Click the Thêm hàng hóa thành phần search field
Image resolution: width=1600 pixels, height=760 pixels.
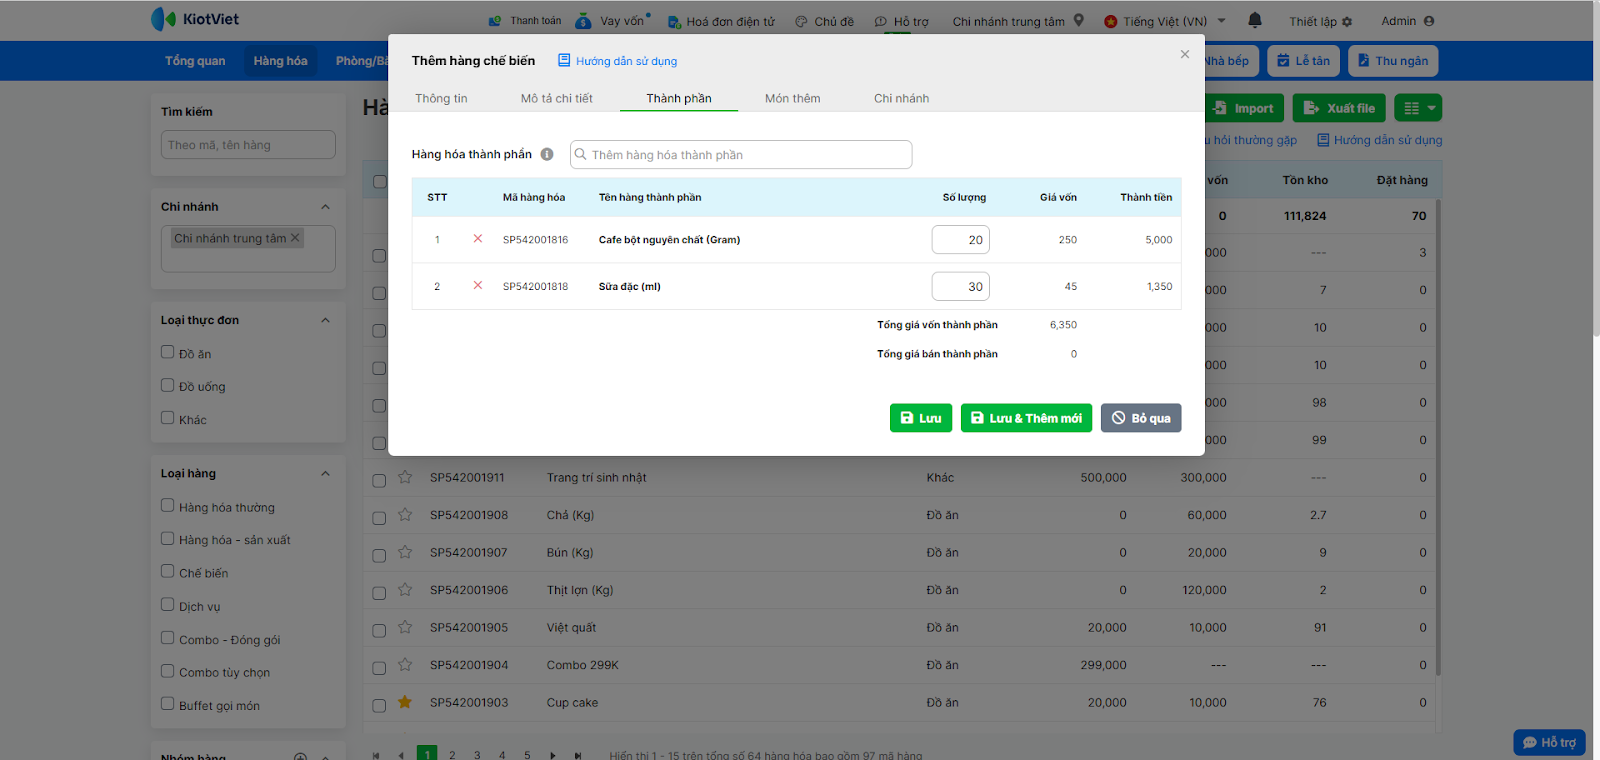coord(741,154)
